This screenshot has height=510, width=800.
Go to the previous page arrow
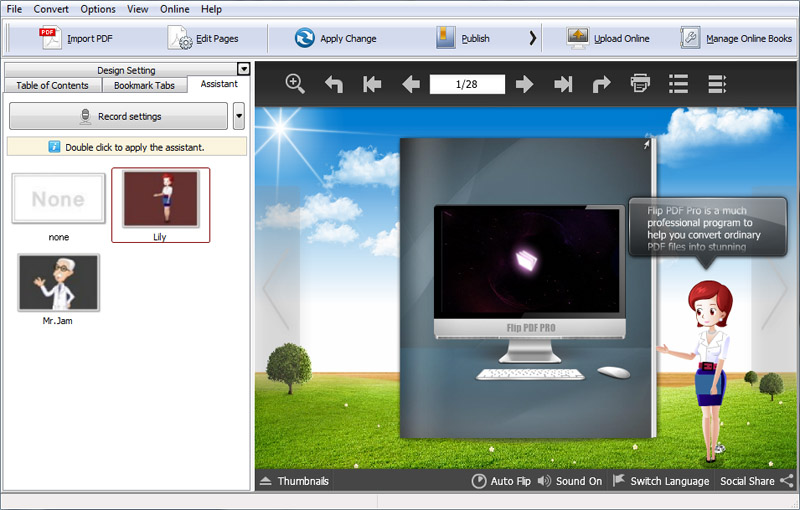click(410, 85)
